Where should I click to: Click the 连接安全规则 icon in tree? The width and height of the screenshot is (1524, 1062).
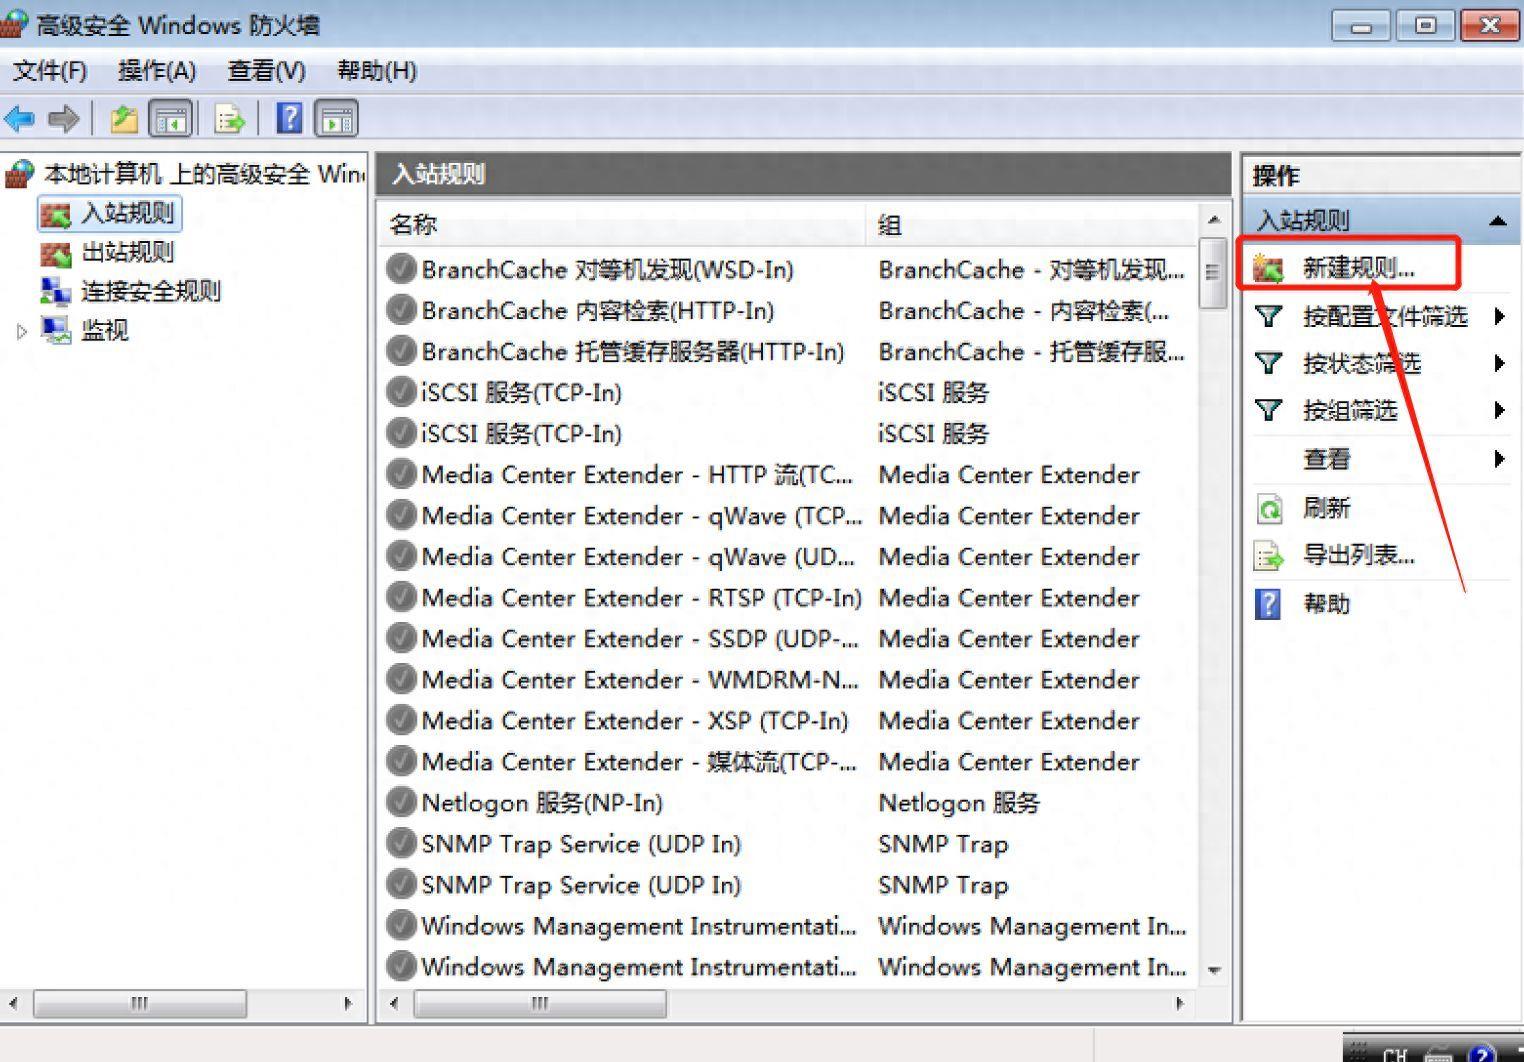[55, 292]
